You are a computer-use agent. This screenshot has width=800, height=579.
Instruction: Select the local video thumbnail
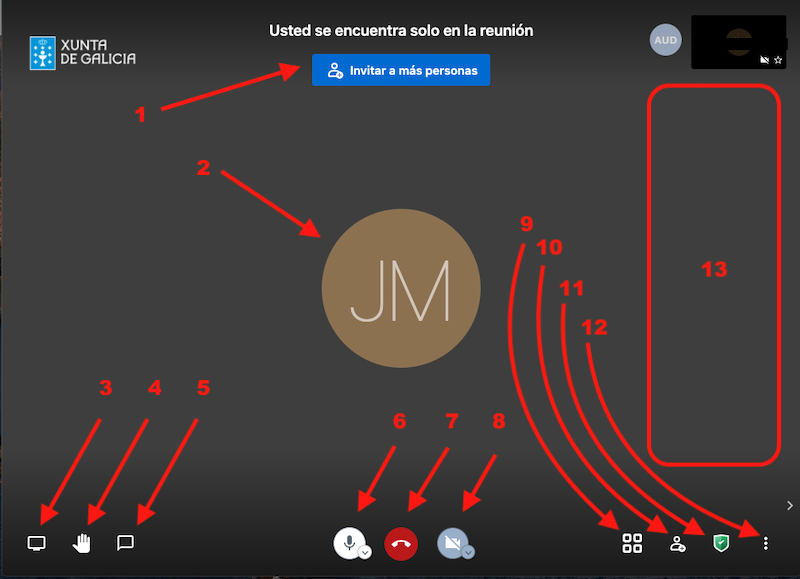[x=738, y=40]
